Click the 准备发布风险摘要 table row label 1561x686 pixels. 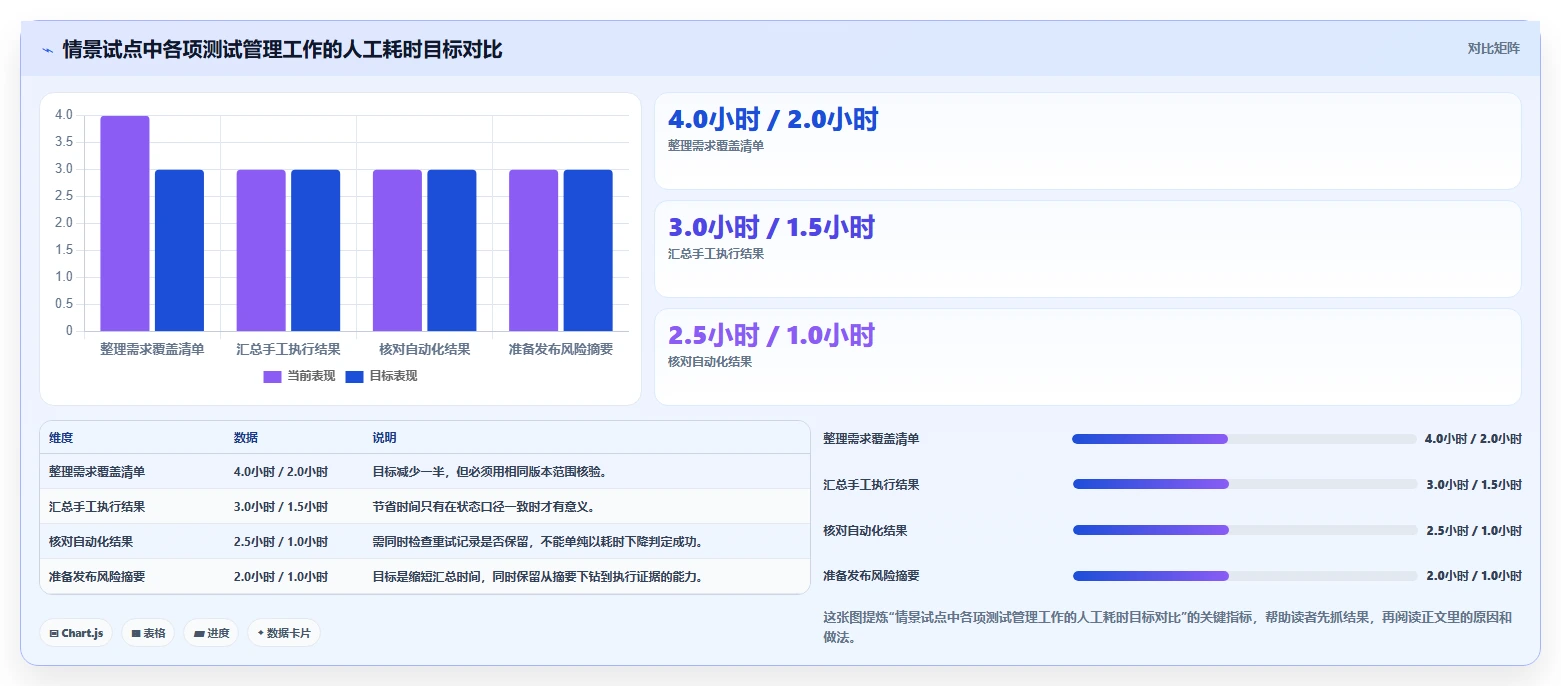[x=97, y=577]
